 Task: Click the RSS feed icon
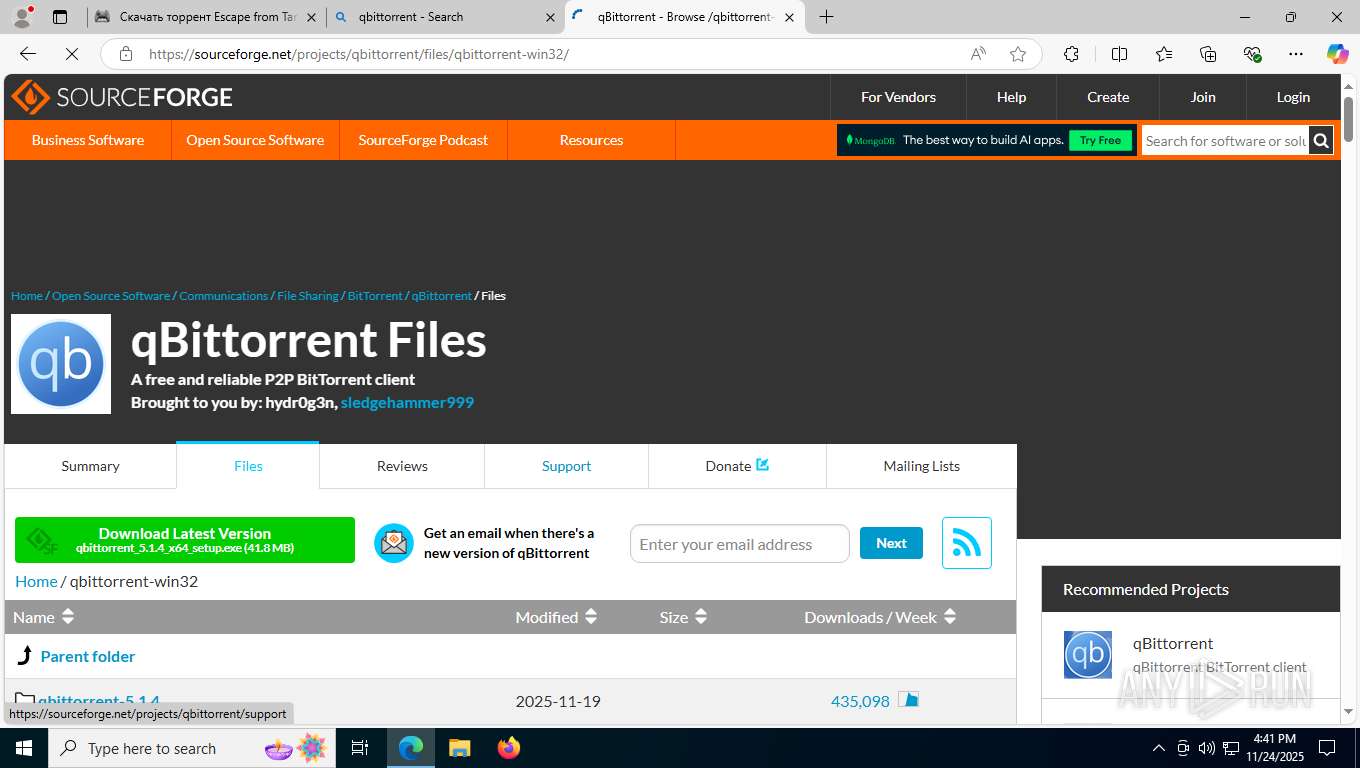(x=967, y=543)
